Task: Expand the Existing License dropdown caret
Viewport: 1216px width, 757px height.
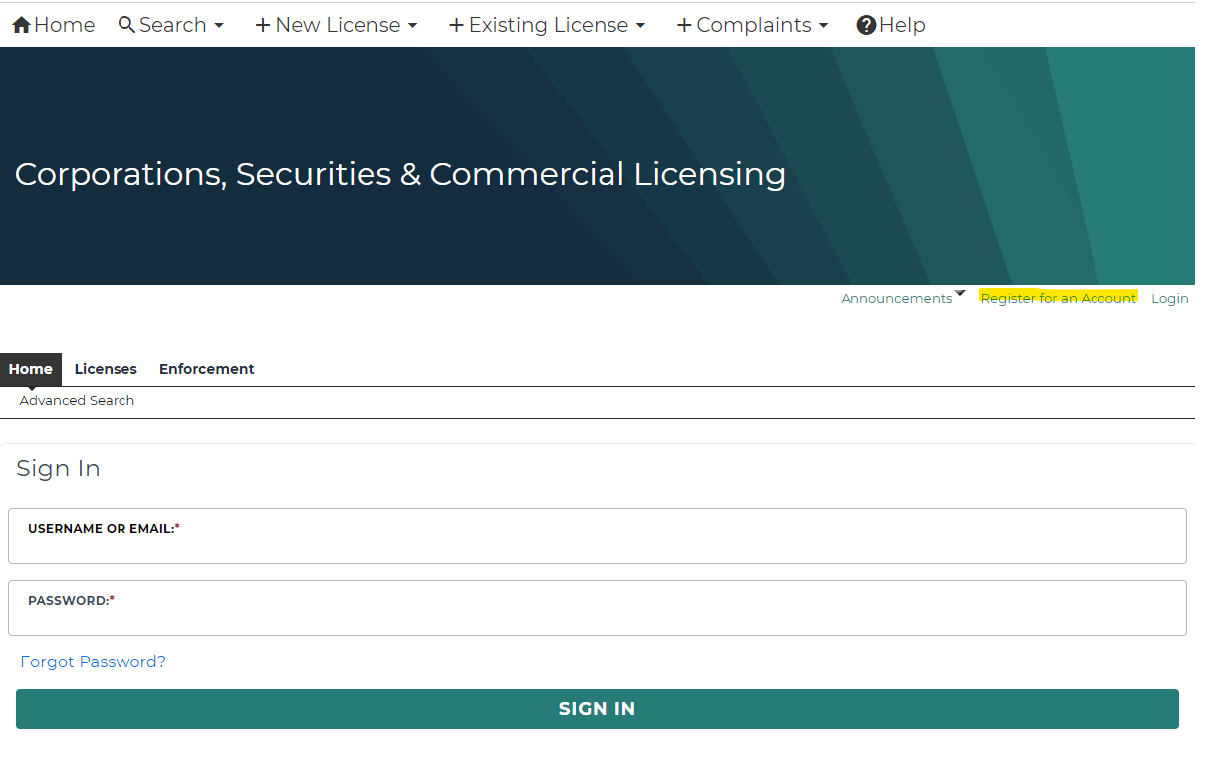Action: click(x=640, y=26)
